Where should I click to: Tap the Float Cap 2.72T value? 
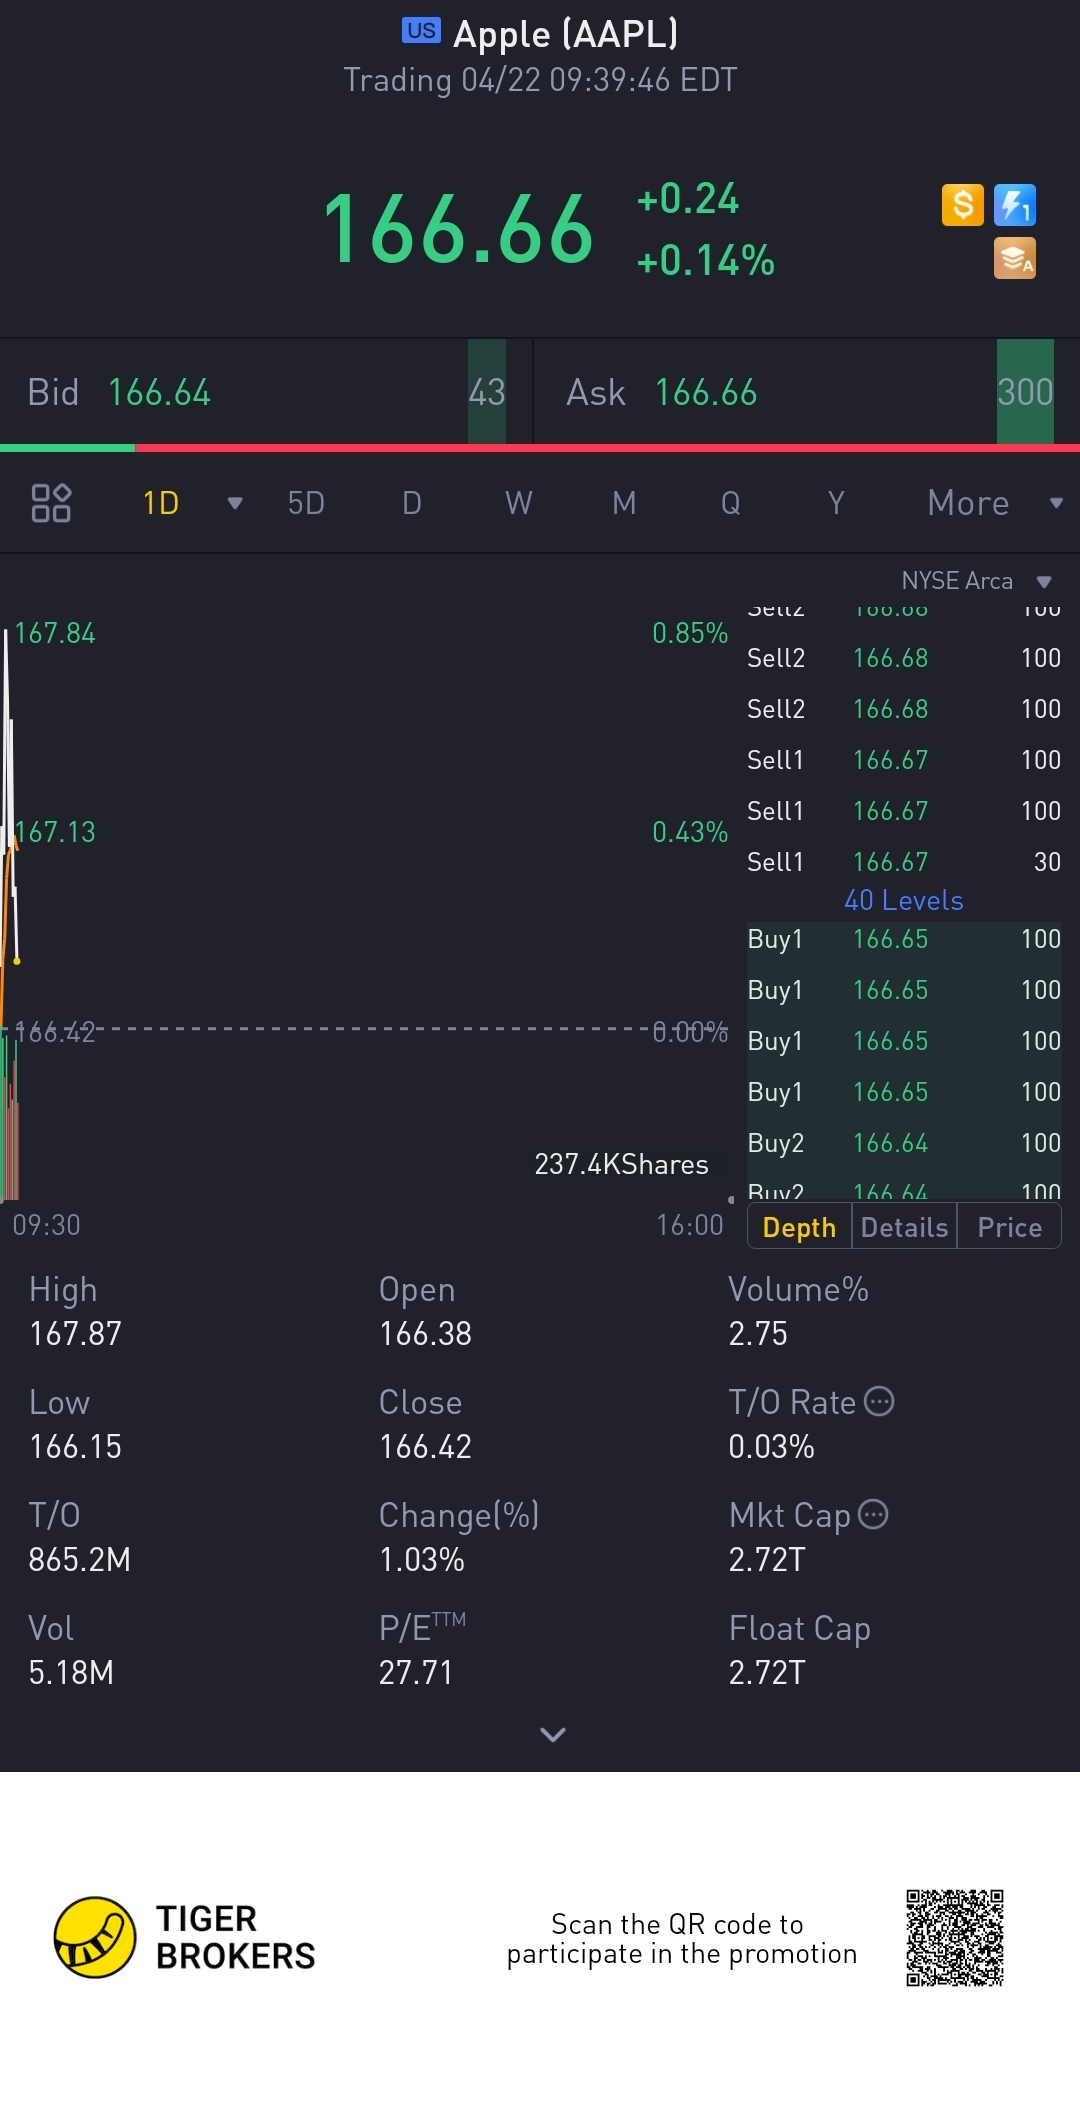point(767,1672)
